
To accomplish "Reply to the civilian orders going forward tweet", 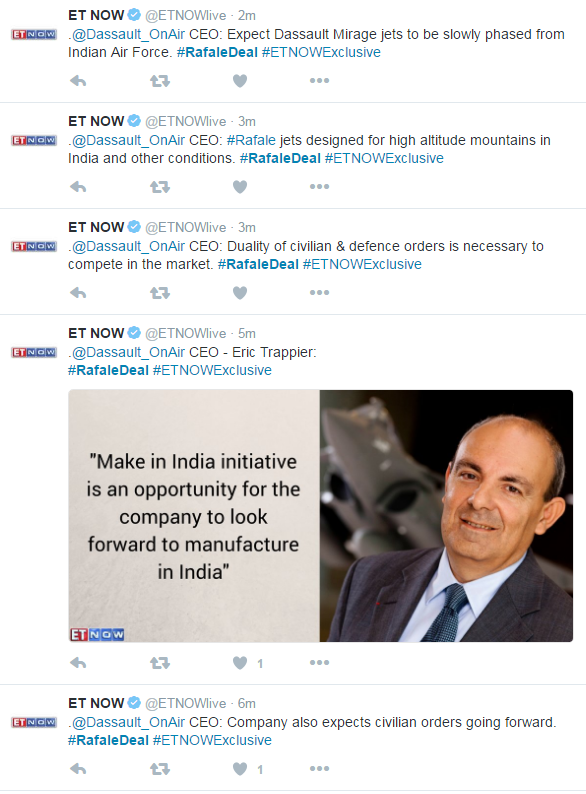I will pos(78,769).
